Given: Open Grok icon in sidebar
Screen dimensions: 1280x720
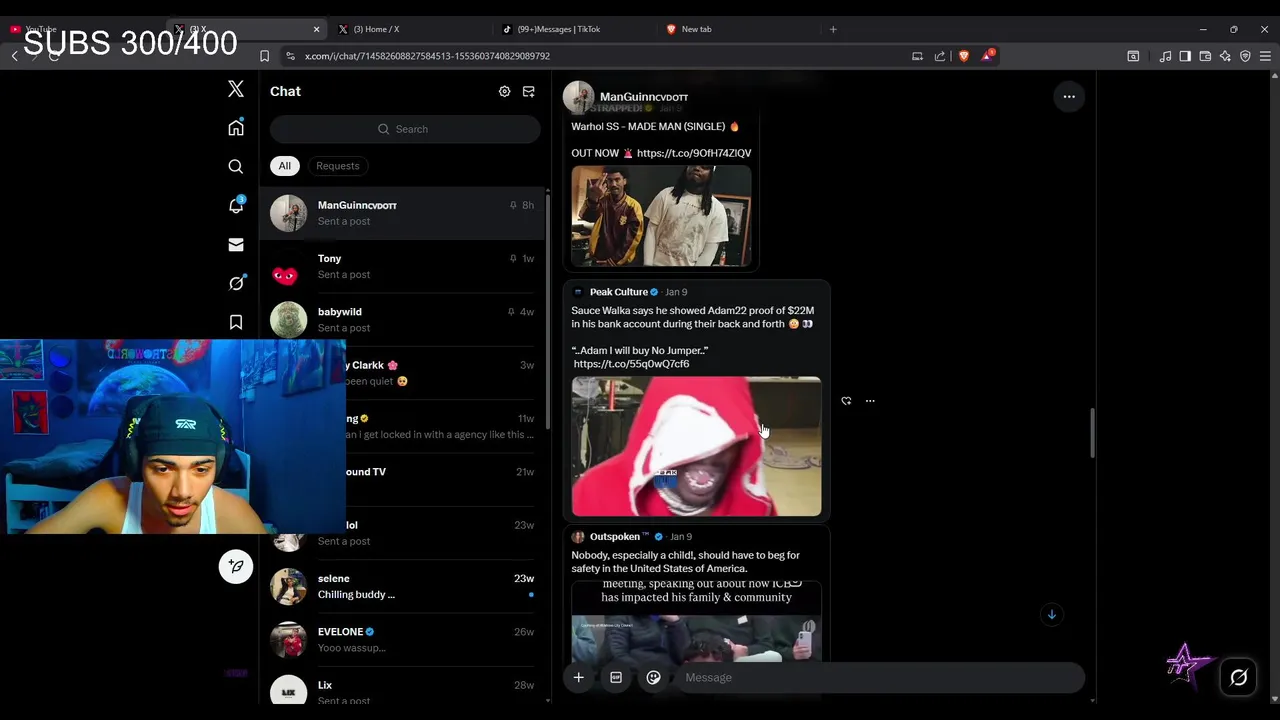Looking at the screenshot, I should point(236,283).
